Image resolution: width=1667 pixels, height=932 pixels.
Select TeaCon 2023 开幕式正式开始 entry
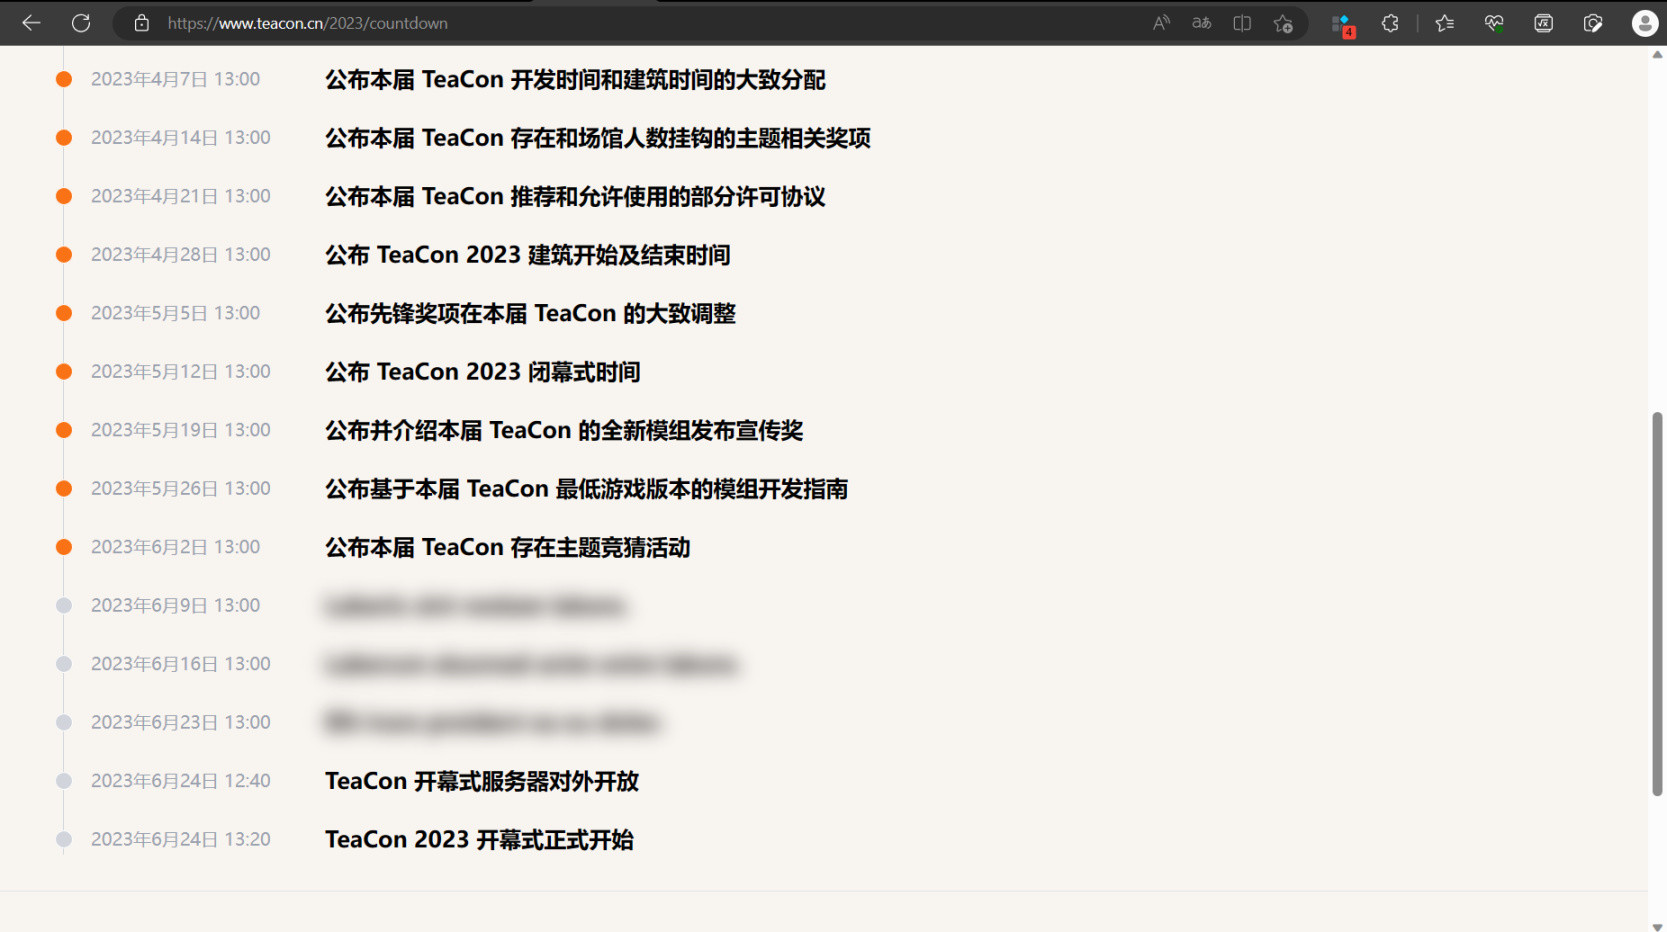[x=480, y=840]
